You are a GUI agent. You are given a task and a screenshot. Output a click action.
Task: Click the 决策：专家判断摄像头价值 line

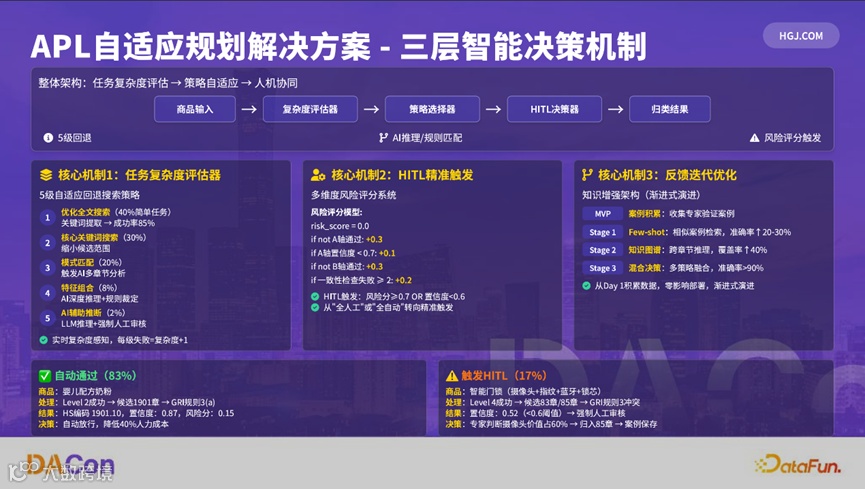coord(551,424)
